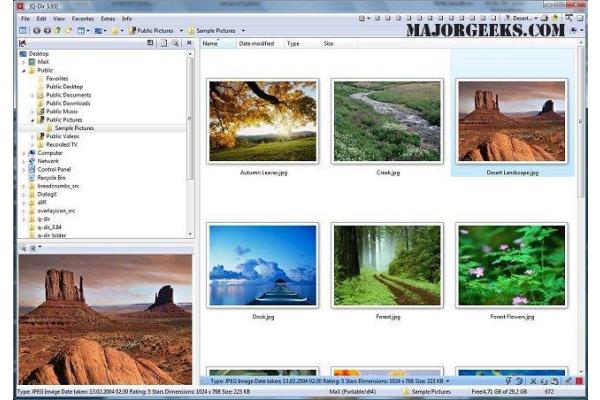The height and width of the screenshot is (400, 600).
Task: Click the yellow folder toolbar icon
Action: [x=68, y=31]
